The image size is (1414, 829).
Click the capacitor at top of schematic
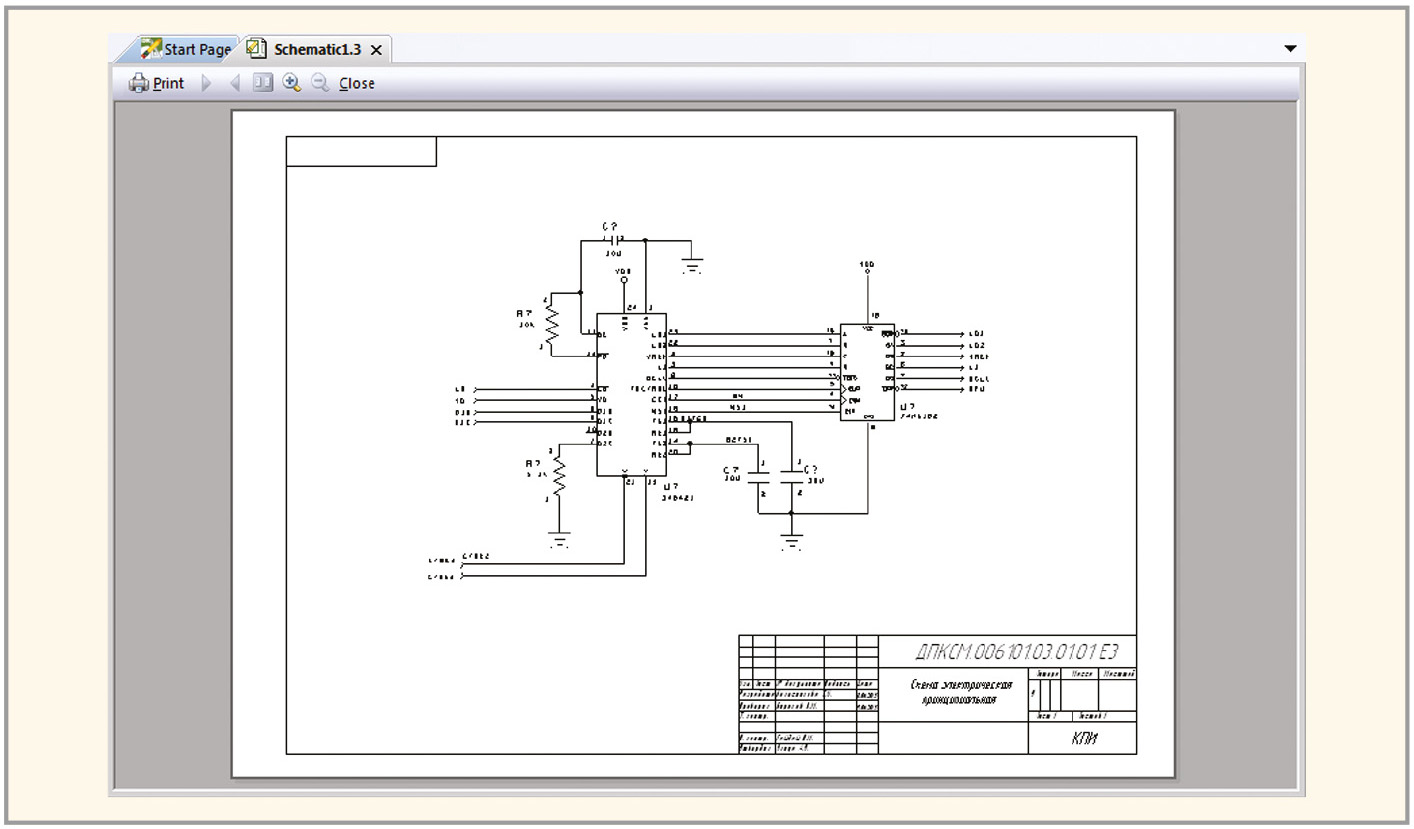click(x=611, y=240)
